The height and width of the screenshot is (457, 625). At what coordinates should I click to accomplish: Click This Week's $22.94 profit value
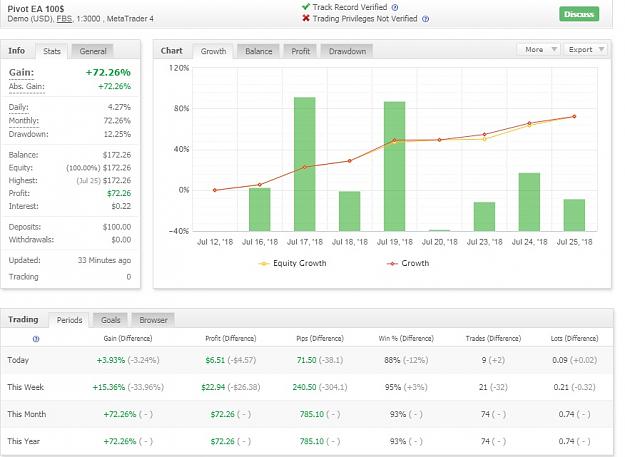[x=213, y=387]
